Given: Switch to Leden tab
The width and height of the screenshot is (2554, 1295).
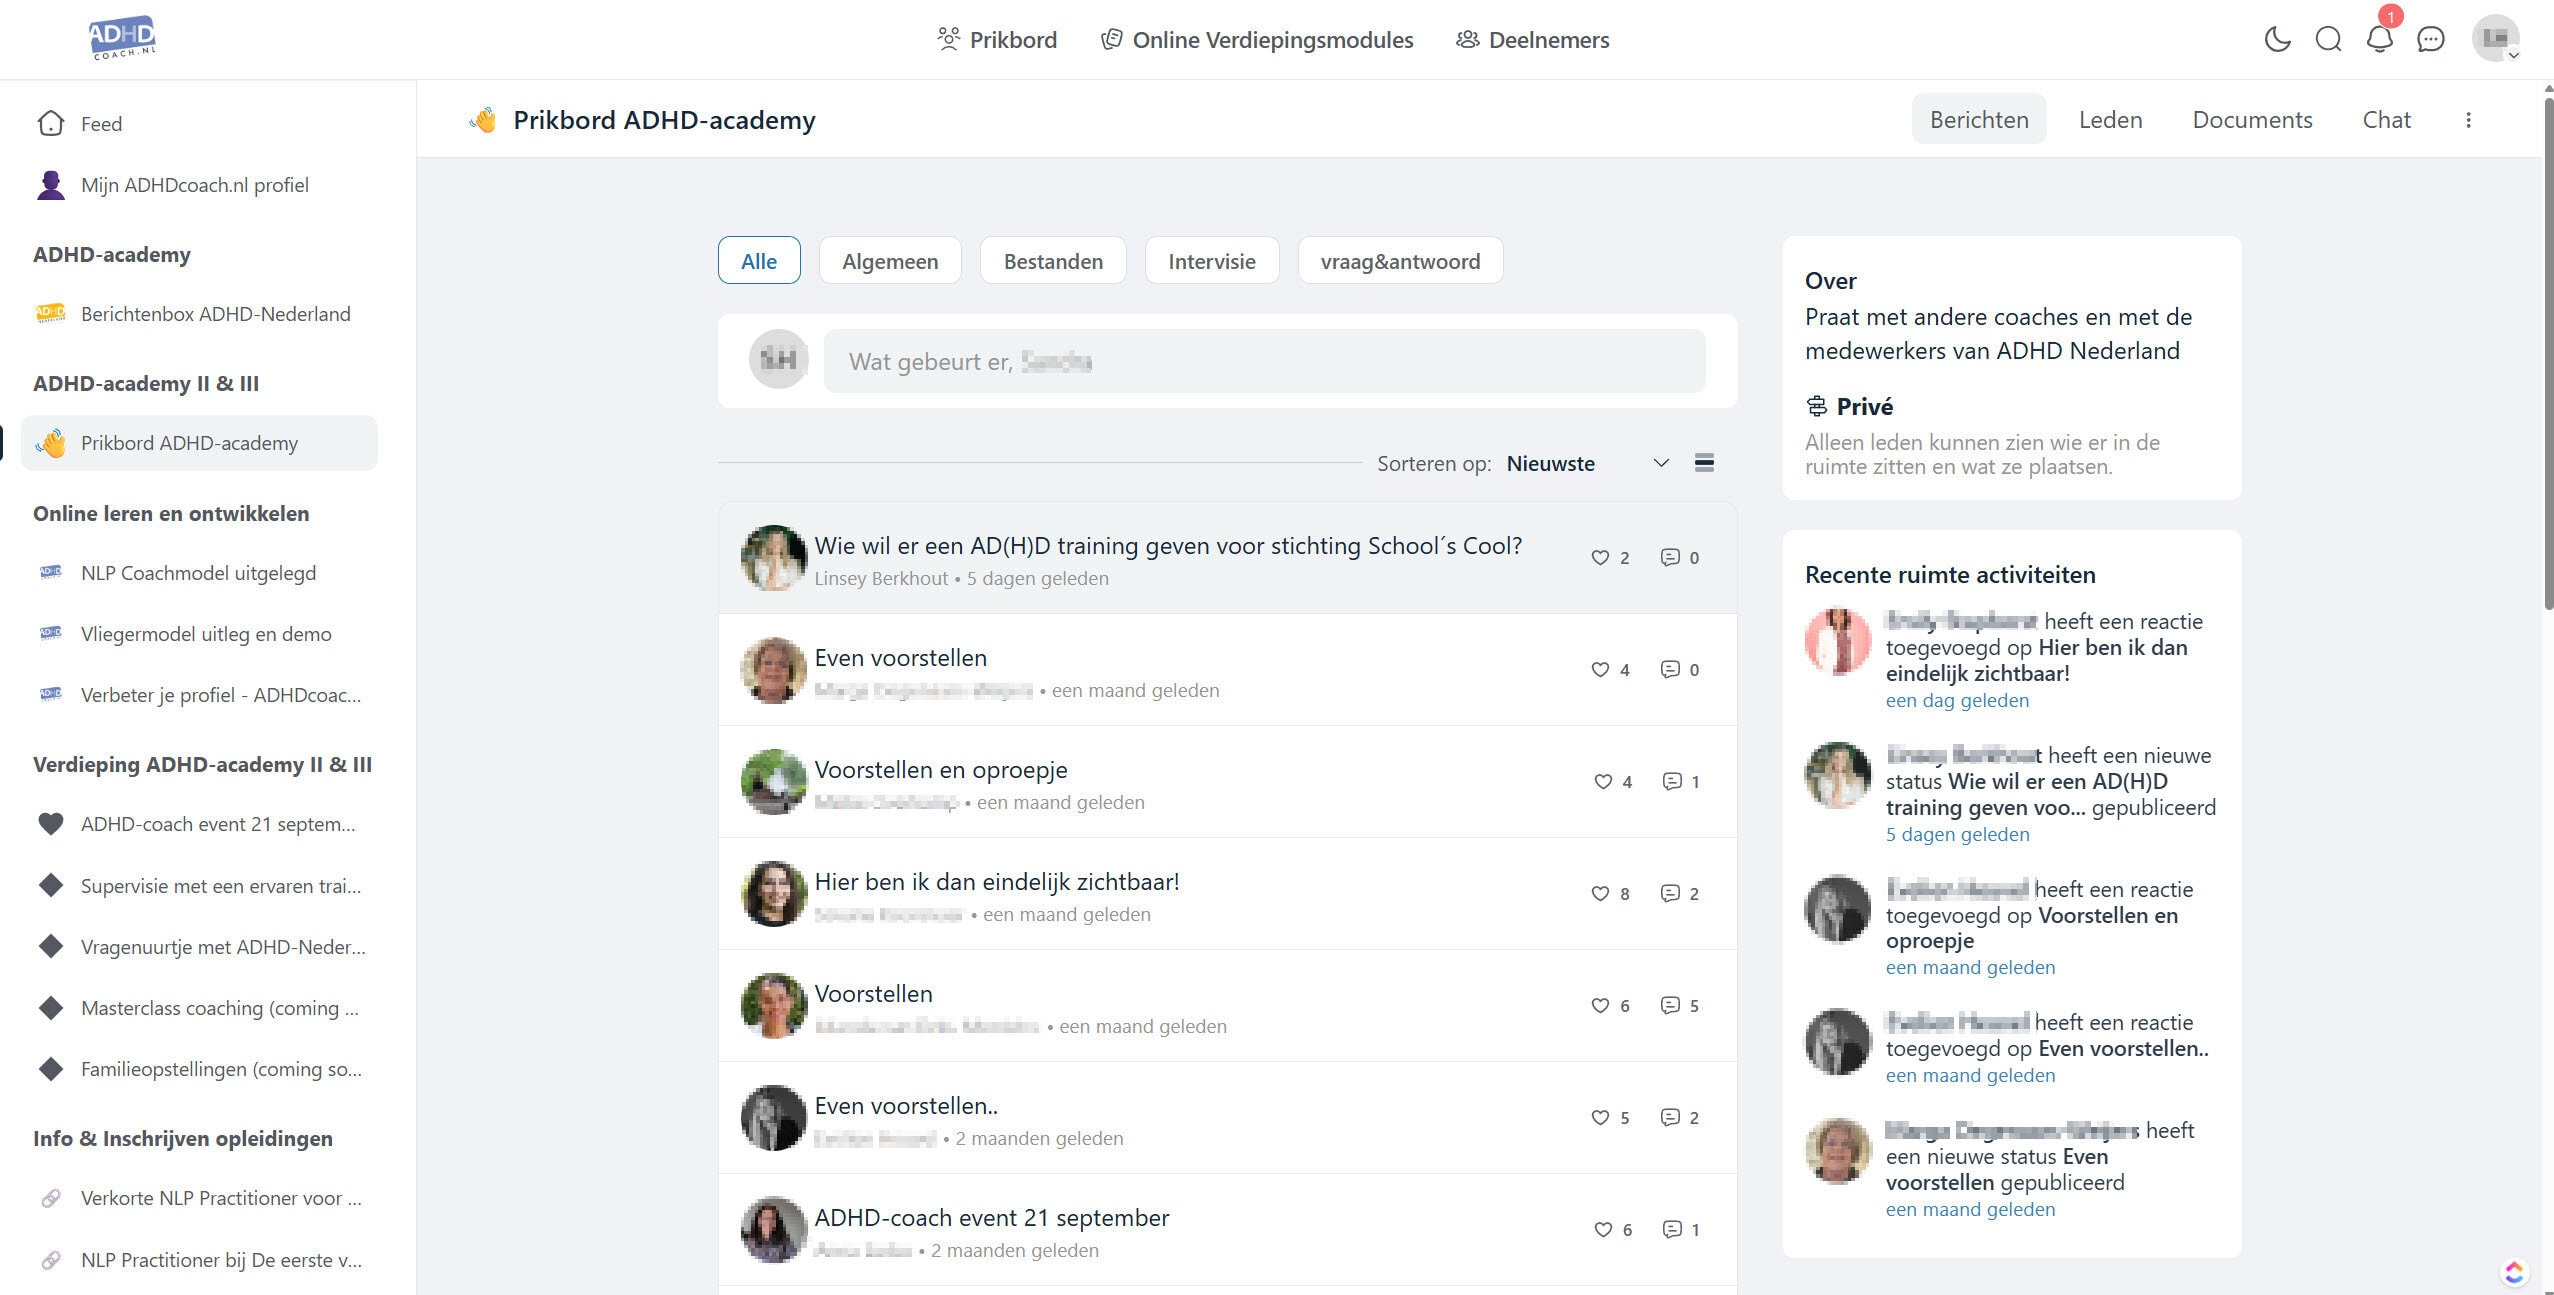Looking at the screenshot, I should tap(2110, 120).
